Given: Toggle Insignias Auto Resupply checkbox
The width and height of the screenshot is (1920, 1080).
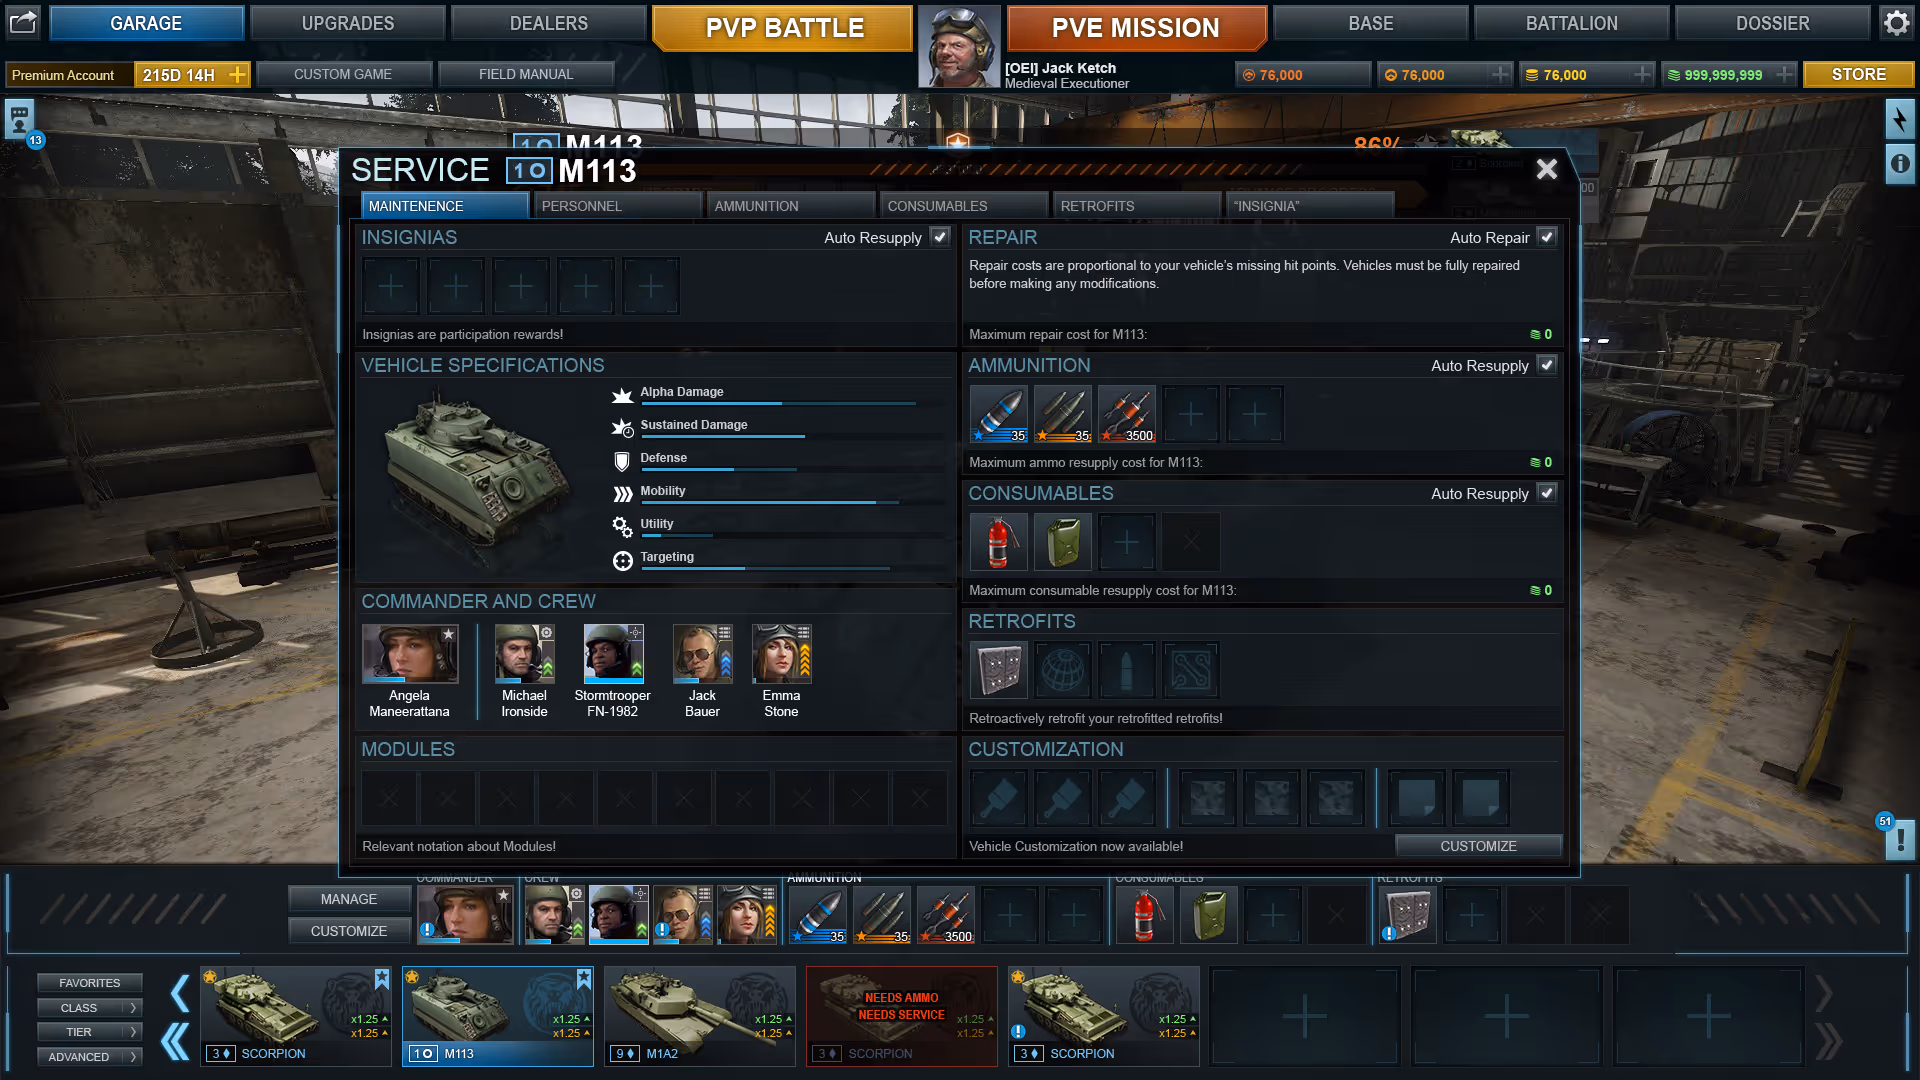Looking at the screenshot, I should coord(940,237).
